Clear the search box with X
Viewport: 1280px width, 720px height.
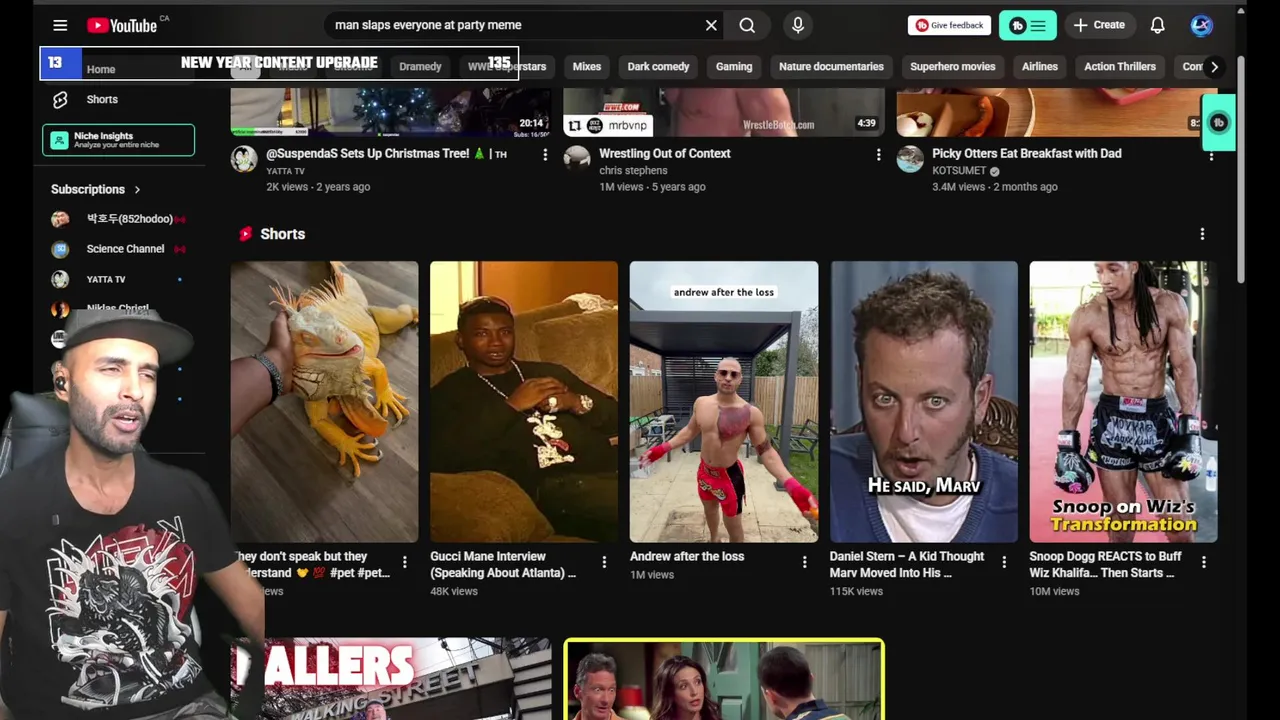(711, 25)
